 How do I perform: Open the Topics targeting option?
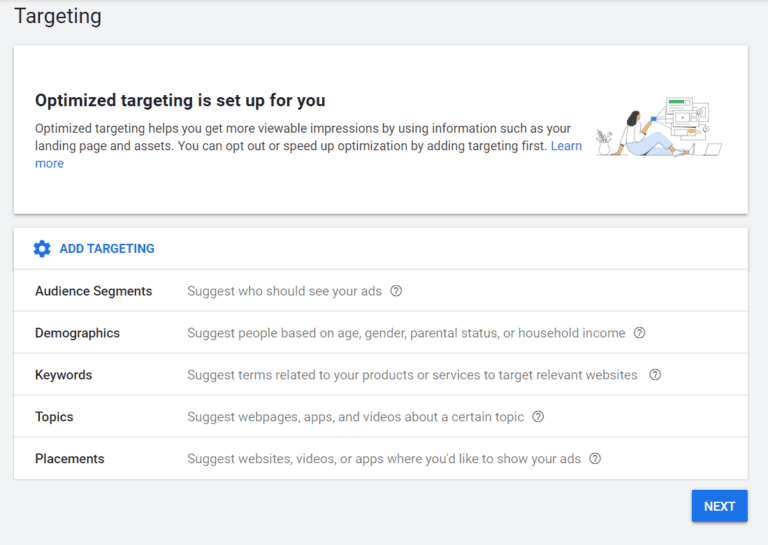[54, 417]
